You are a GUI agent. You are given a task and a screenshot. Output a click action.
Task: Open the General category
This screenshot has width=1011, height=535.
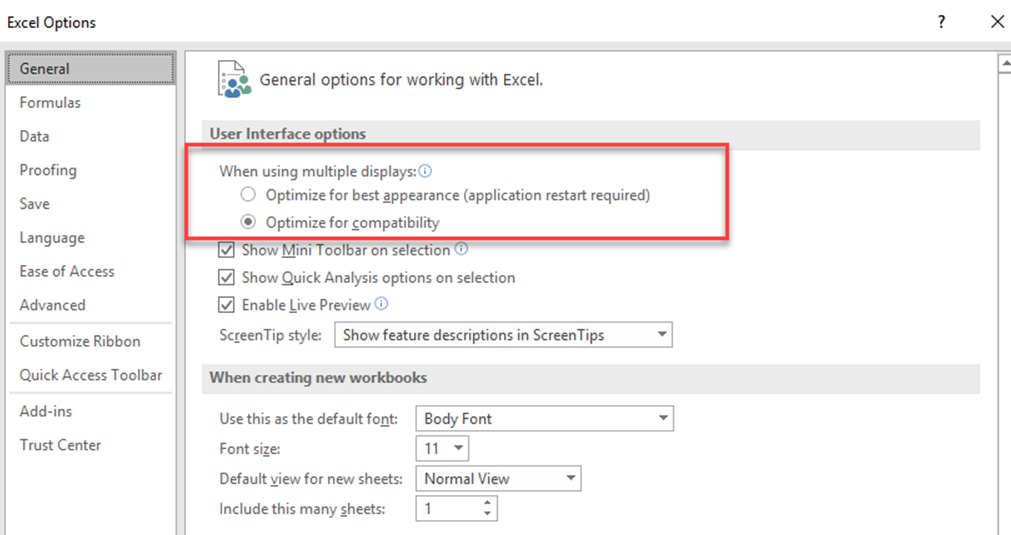click(x=91, y=68)
